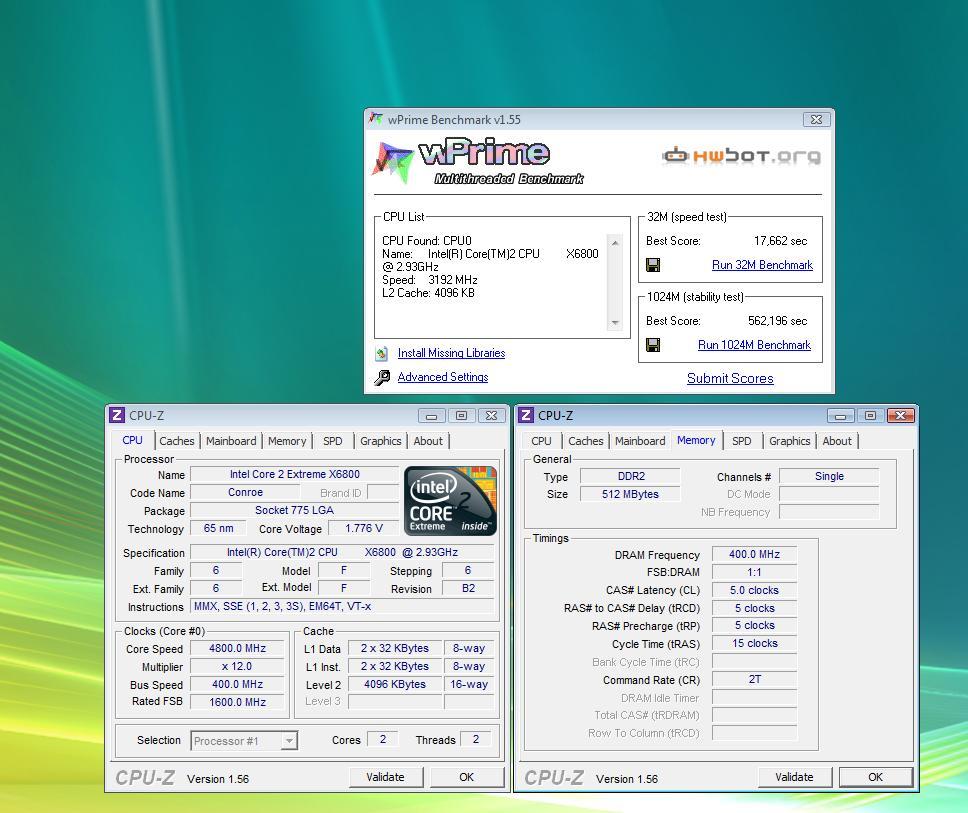Screen dimensions: 968x813
Task: Open Advanced Settings link
Action: click(443, 377)
